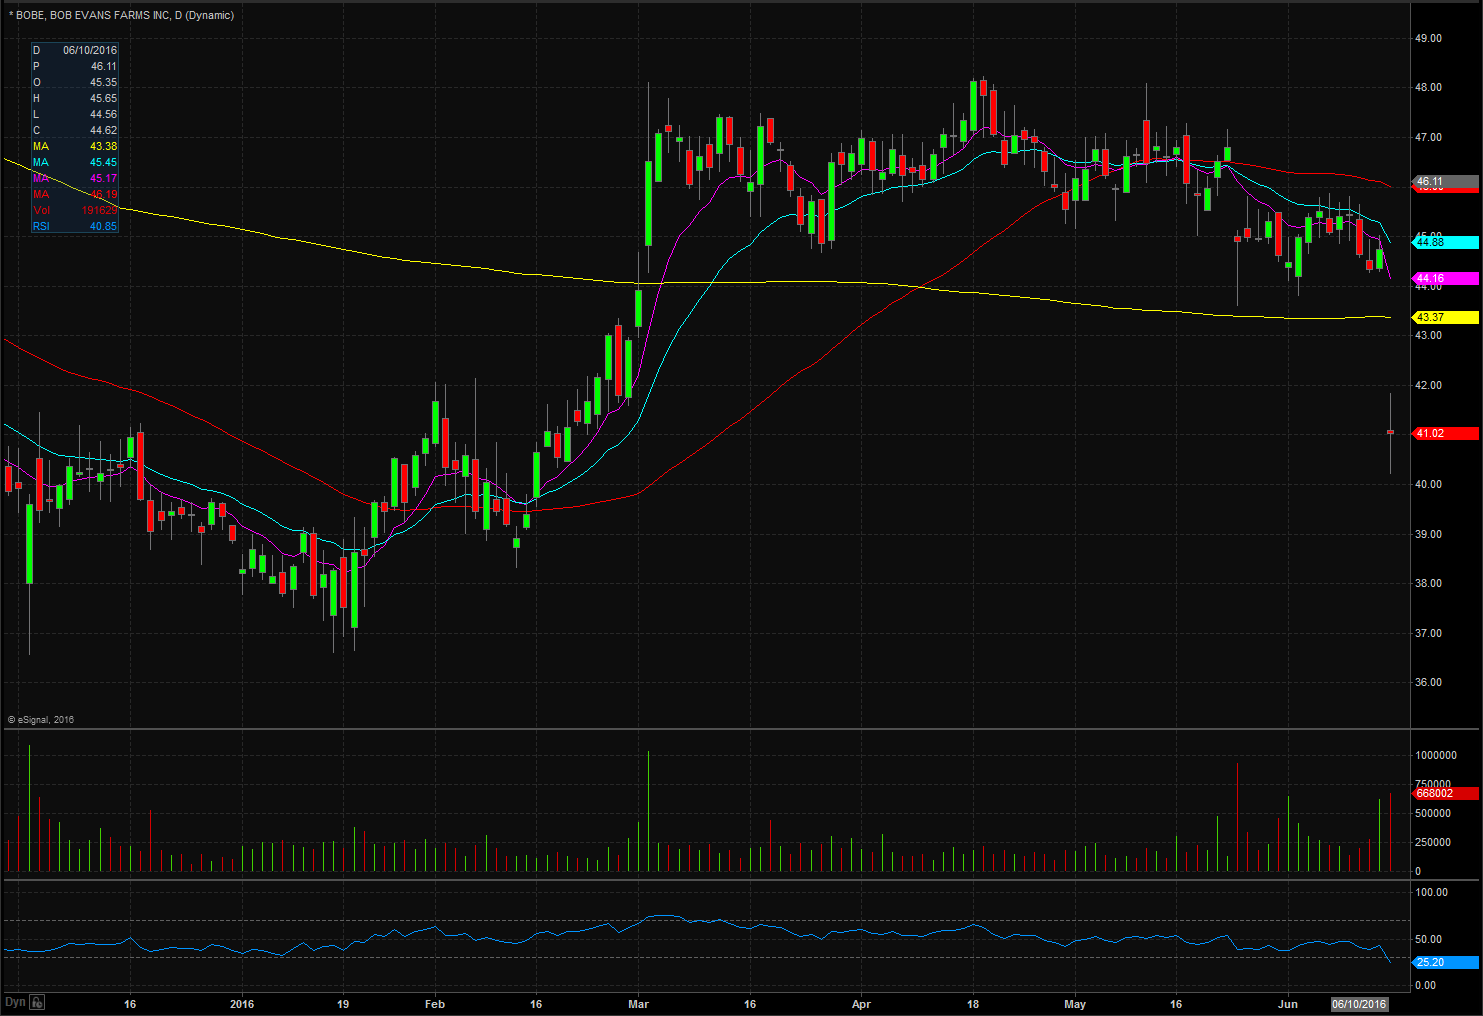This screenshot has width=1483, height=1016.
Task: Click the Dyn scaling mode label
Action: (x=15, y=1002)
